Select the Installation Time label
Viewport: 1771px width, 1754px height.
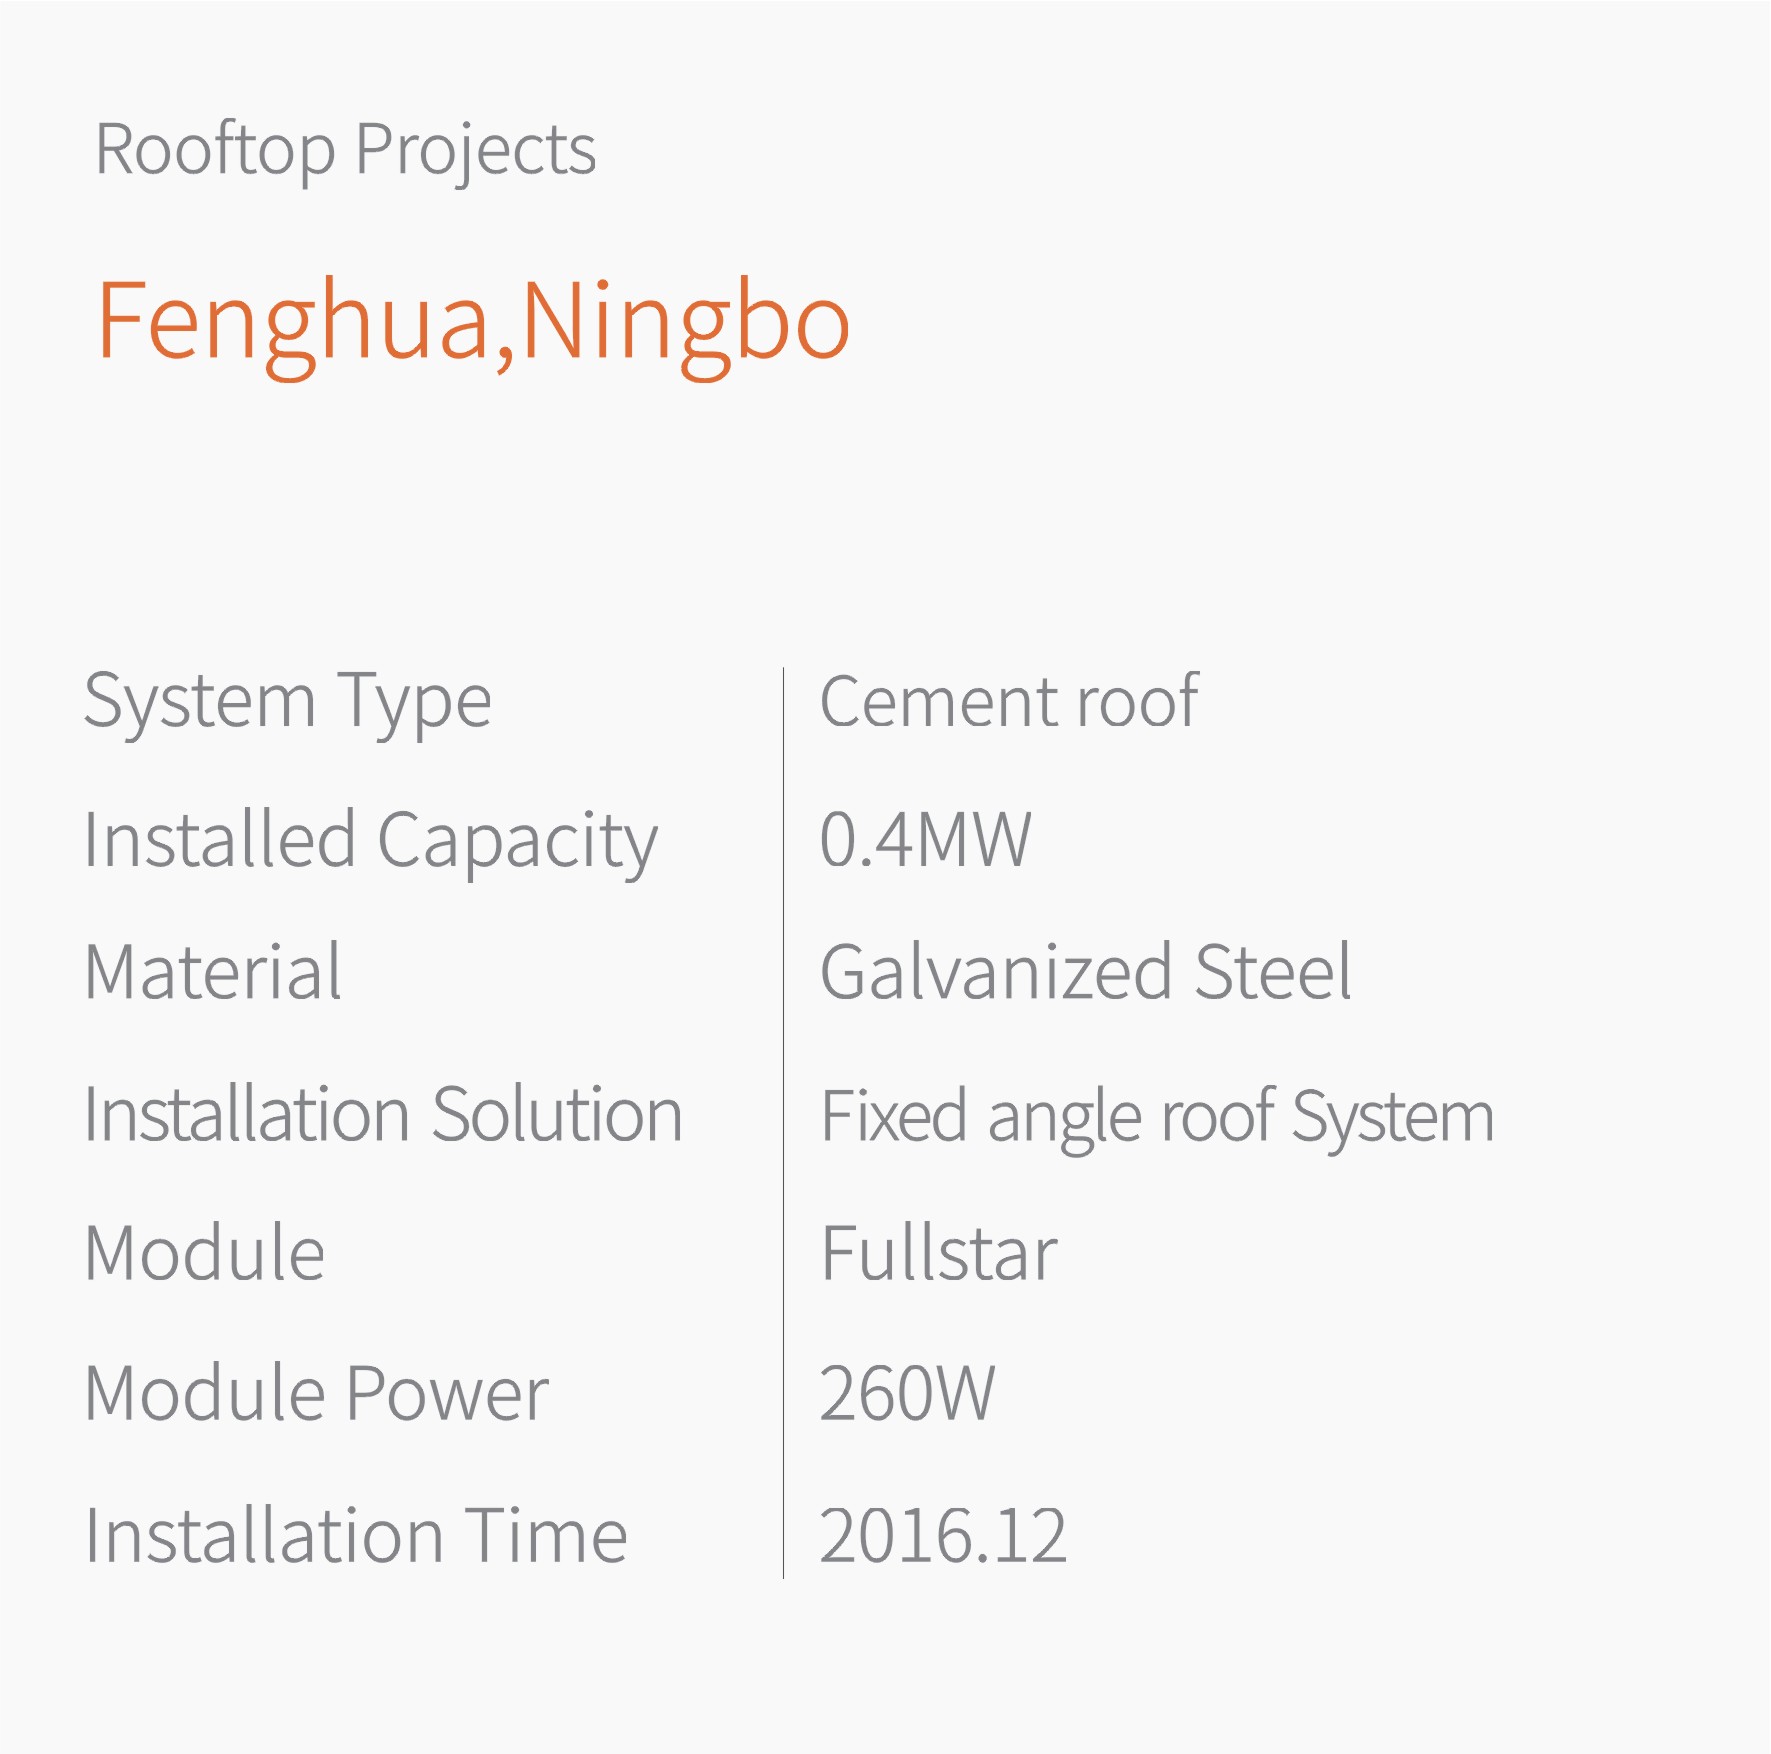(356, 1535)
